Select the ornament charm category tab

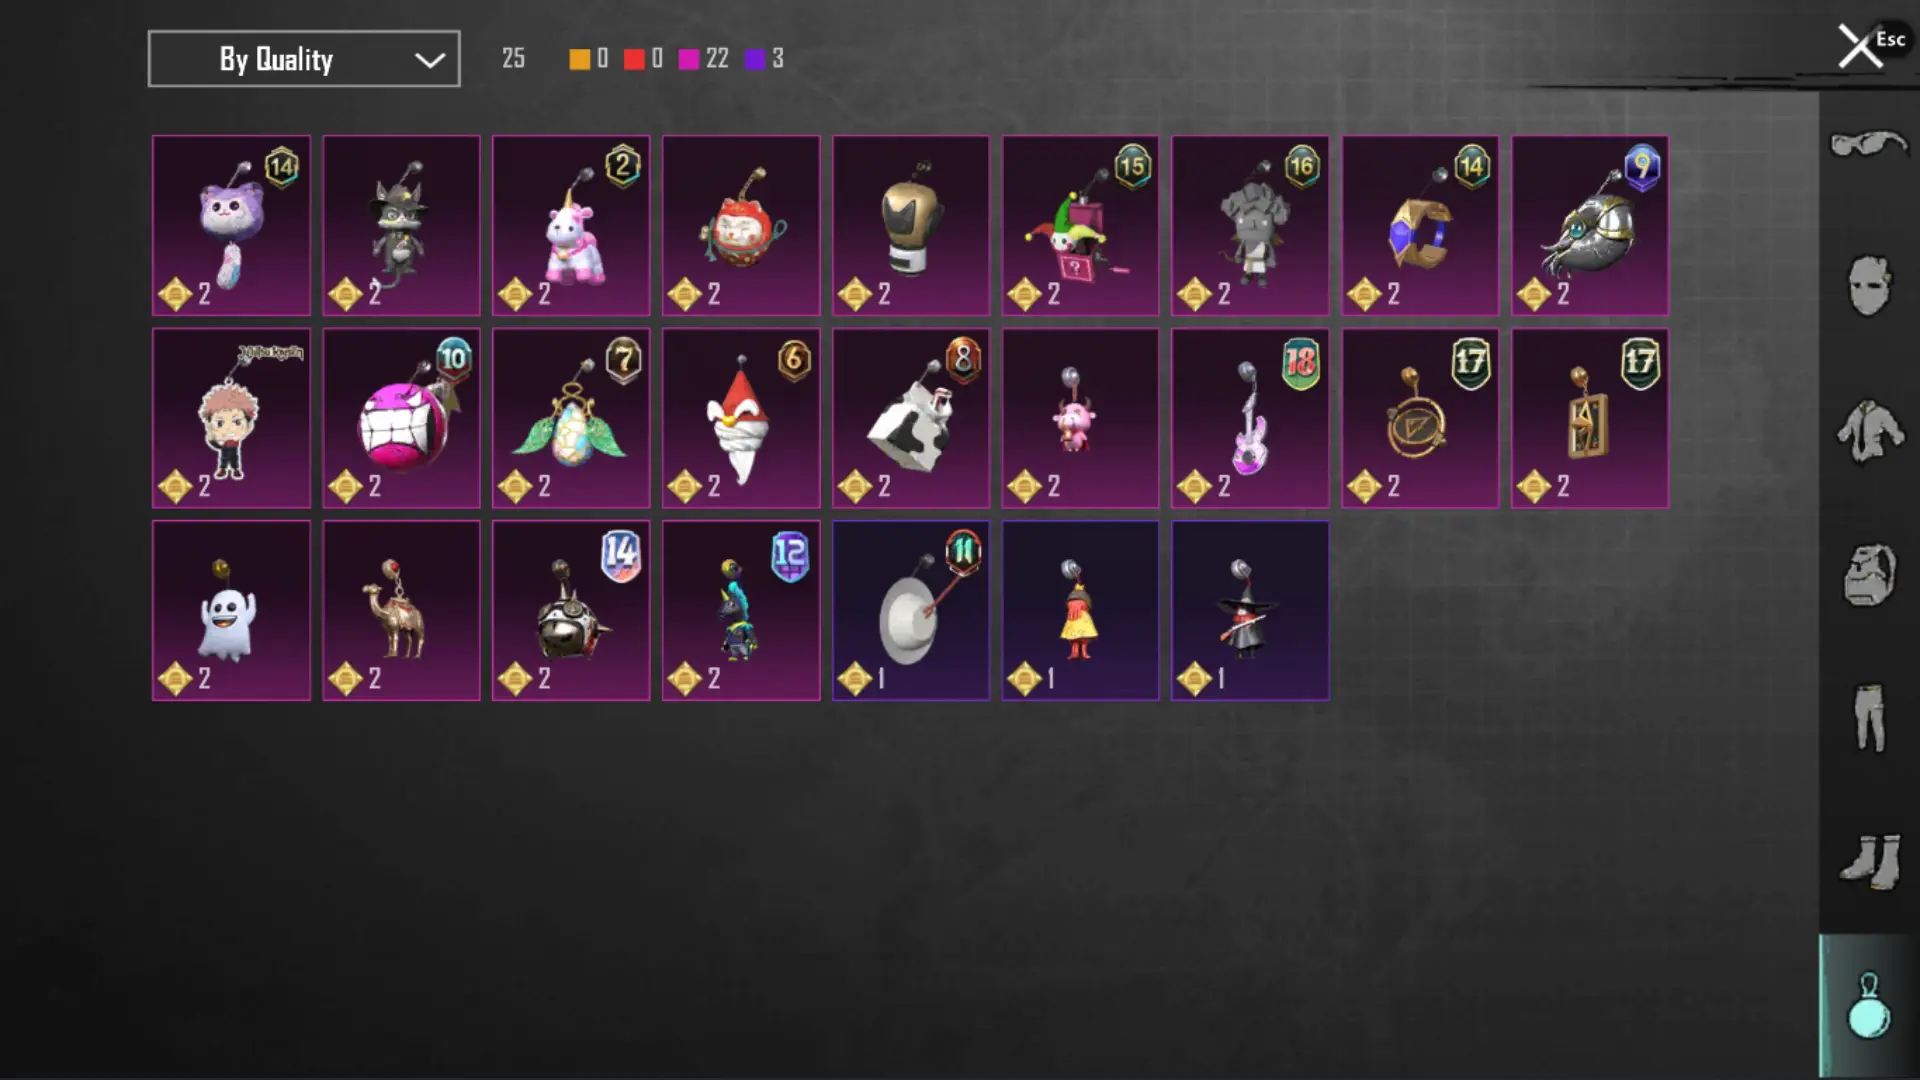pos(1868,1006)
